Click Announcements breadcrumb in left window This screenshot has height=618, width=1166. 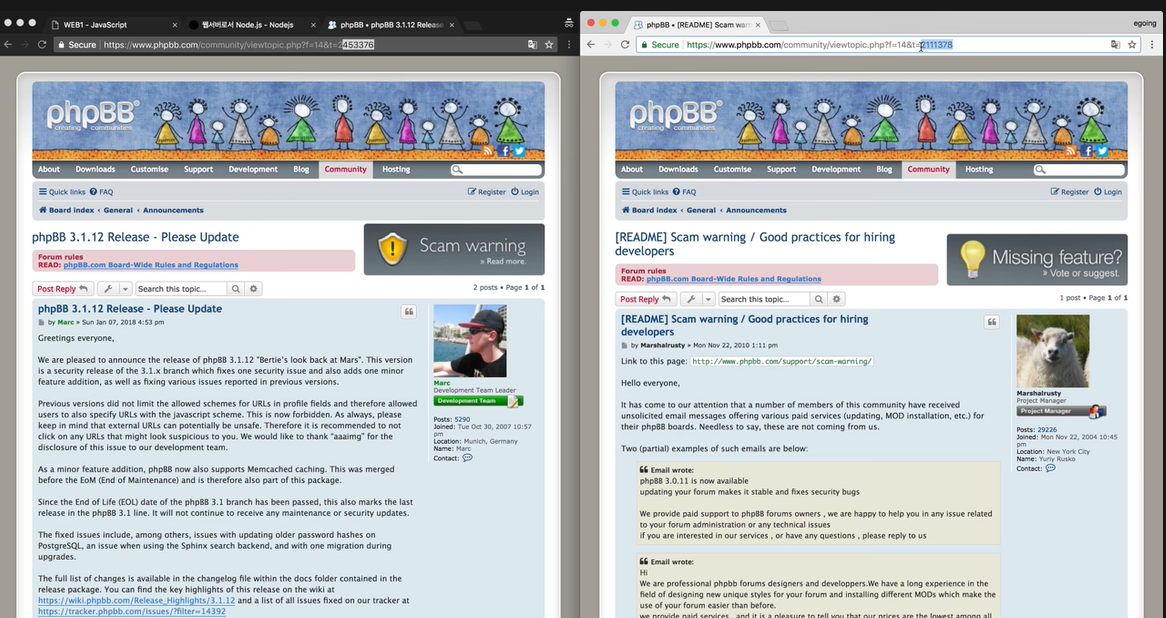coord(173,210)
